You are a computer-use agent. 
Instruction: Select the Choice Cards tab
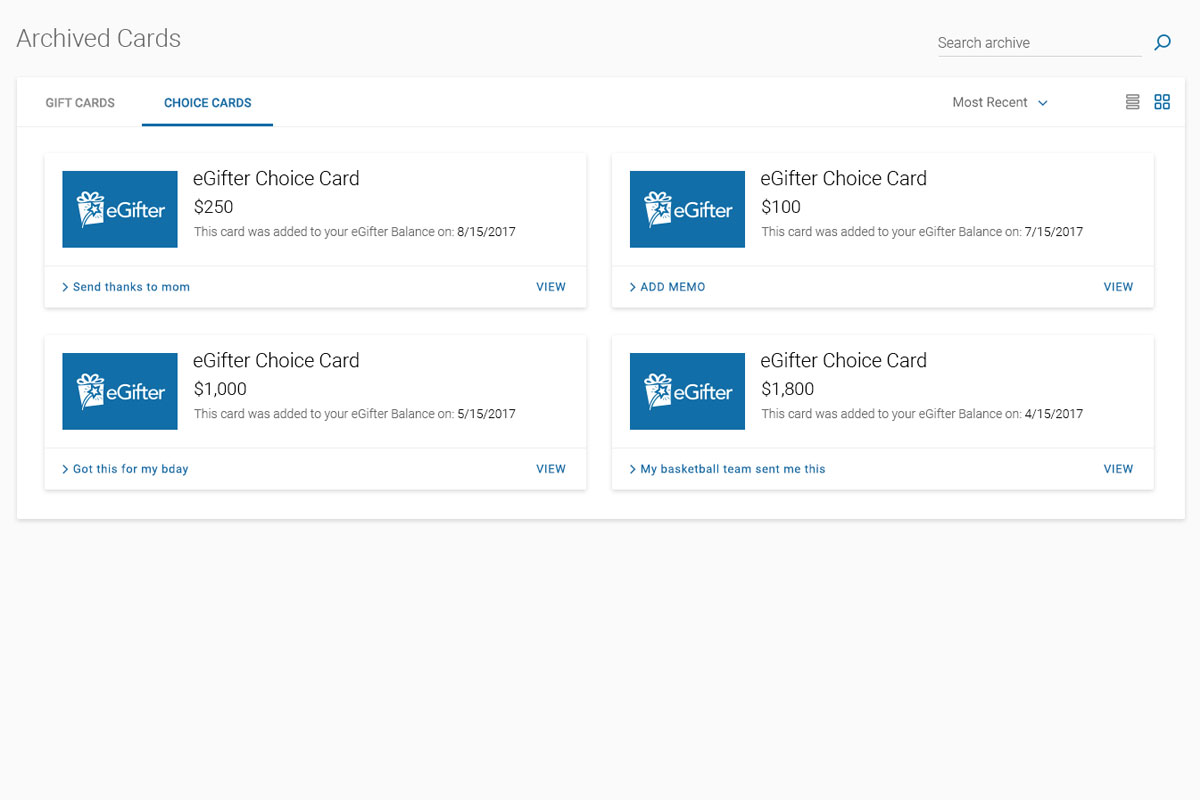pos(208,102)
